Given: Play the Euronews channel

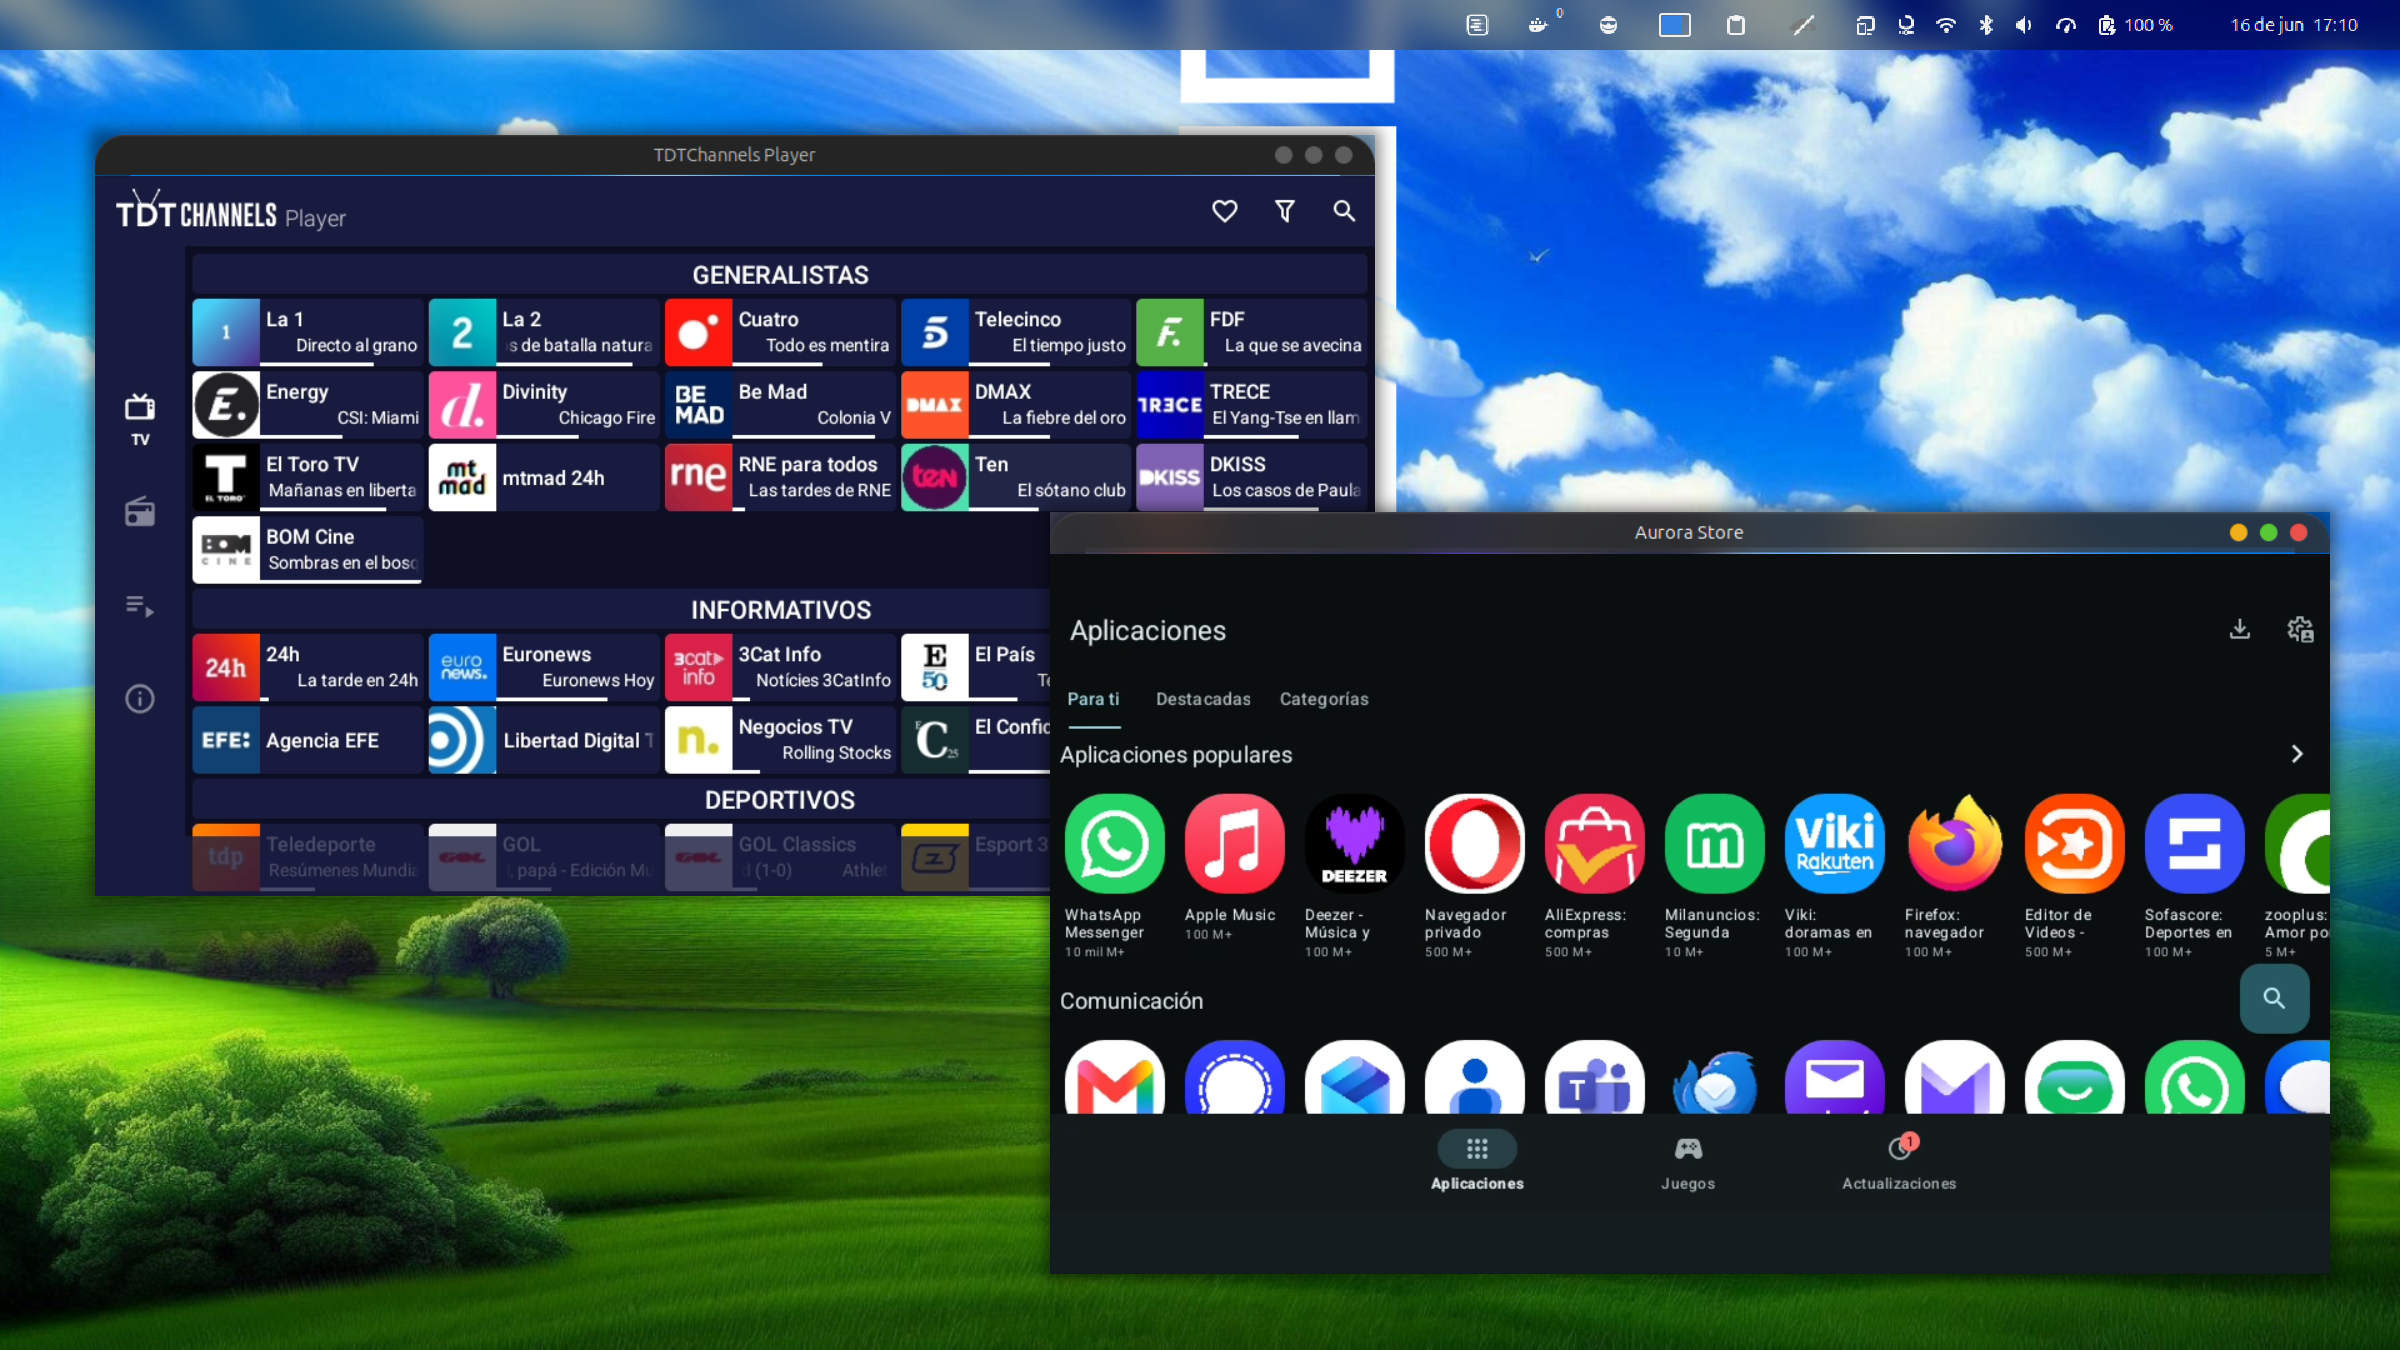Looking at the screenshot, I should [x=544, y=667].
